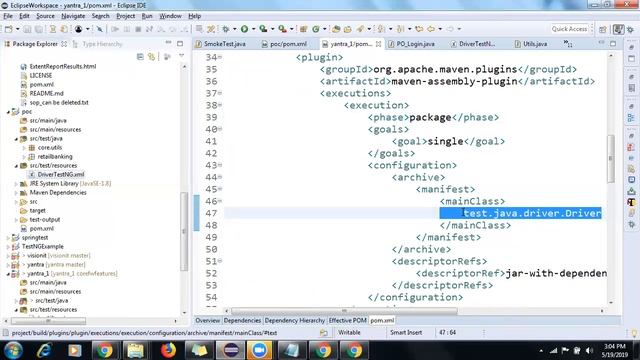Minimize the Package Explorer view
This screenshot has width=640, height=360.
click(169, 43)
